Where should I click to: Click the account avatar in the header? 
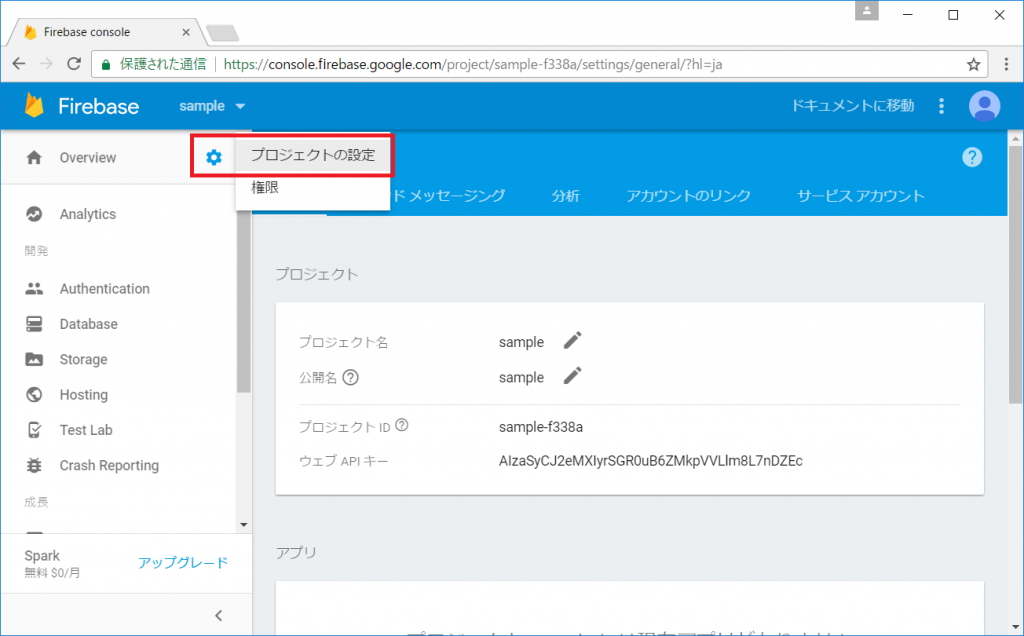983,105
